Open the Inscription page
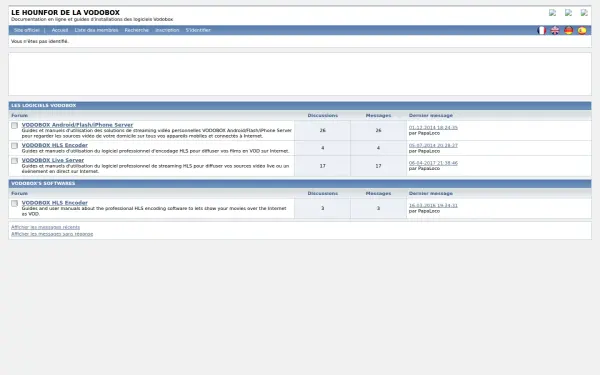The image size is (600, 375). tap(167, 30)
